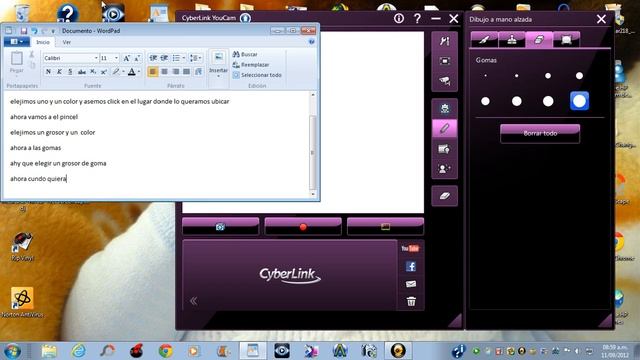Viewport: 640px width, 360px height.
Task: Open Windows Start menu orb
Action: (x=13, y=351)
